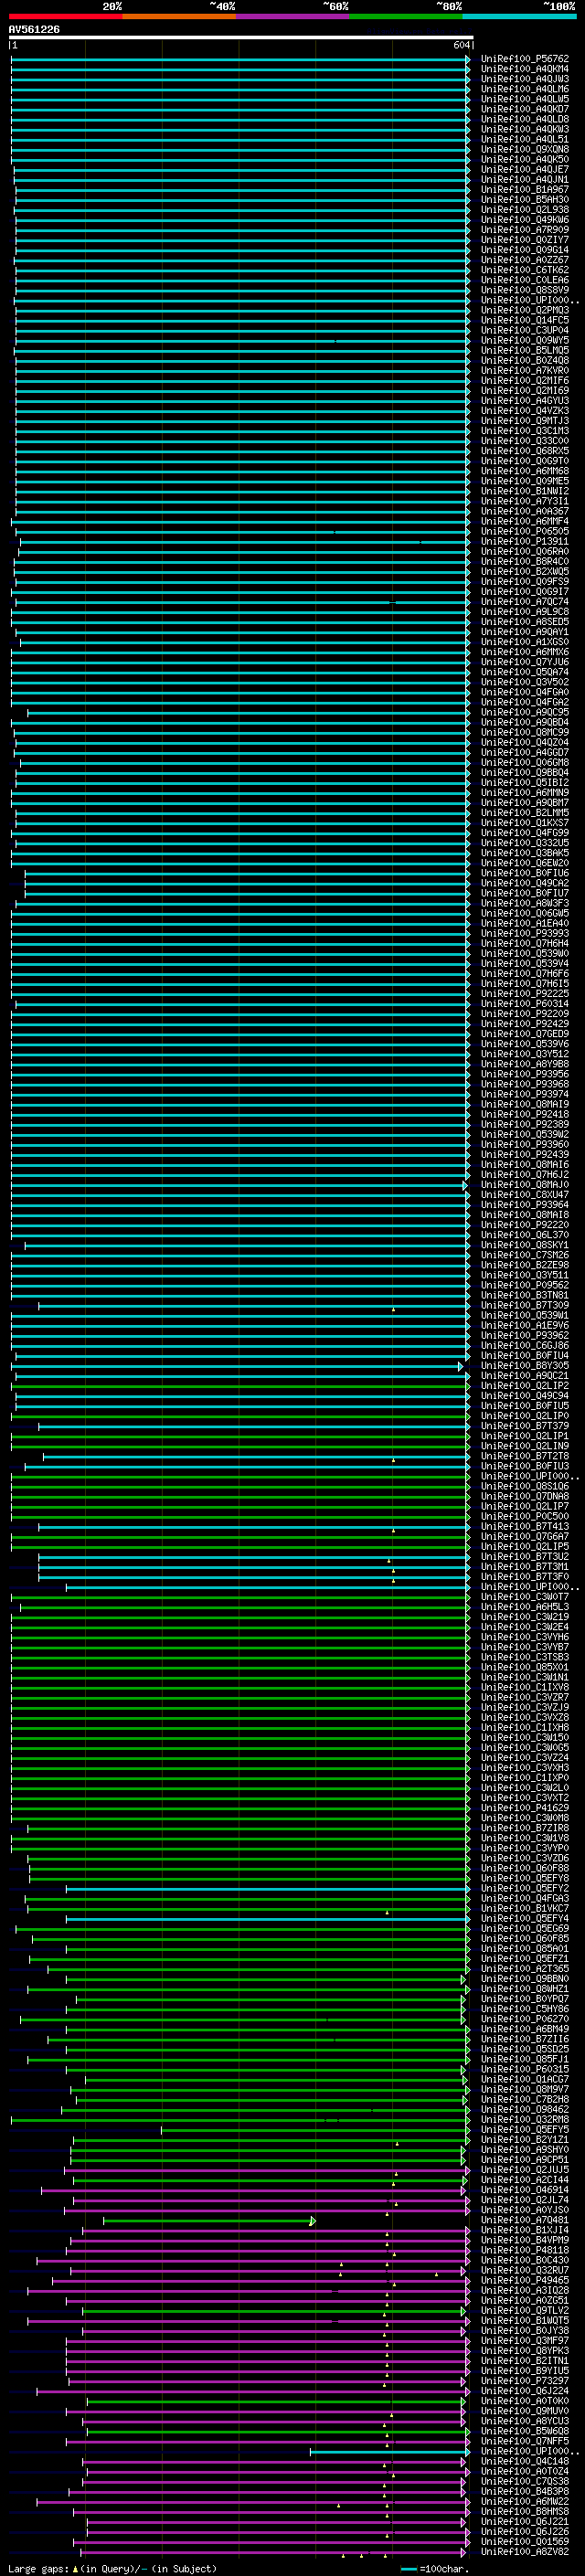The height and width of the screenshot is (2576, 585).
Task: Select the label UniRef100_P92220
Action: point(525,1225)
